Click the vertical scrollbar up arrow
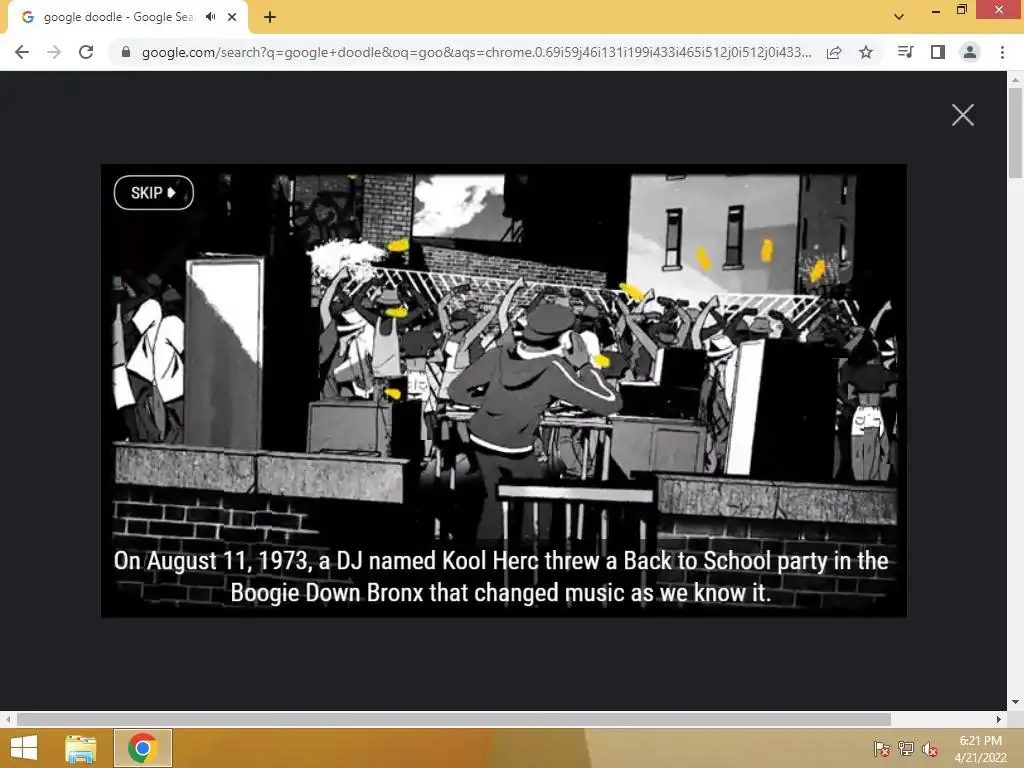This screenshot has width=1024, height=768. click(x=1015, y=80)
